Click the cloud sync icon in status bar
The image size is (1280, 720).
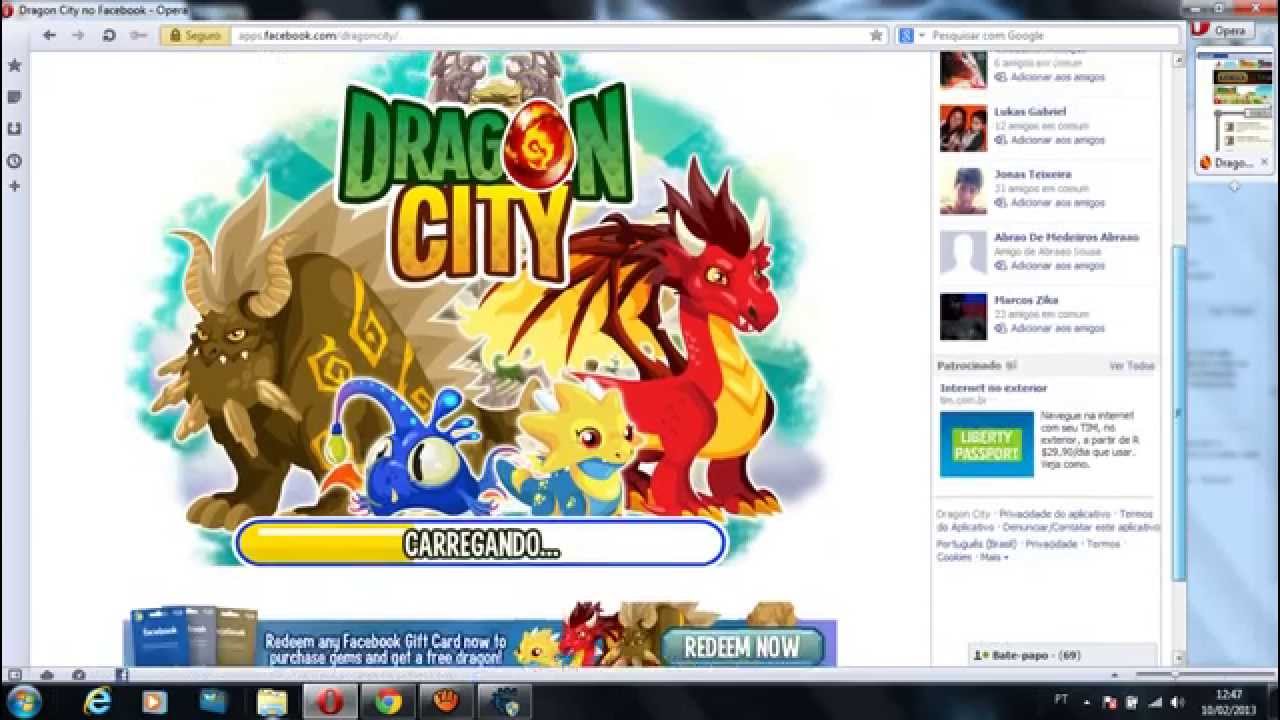46,675
